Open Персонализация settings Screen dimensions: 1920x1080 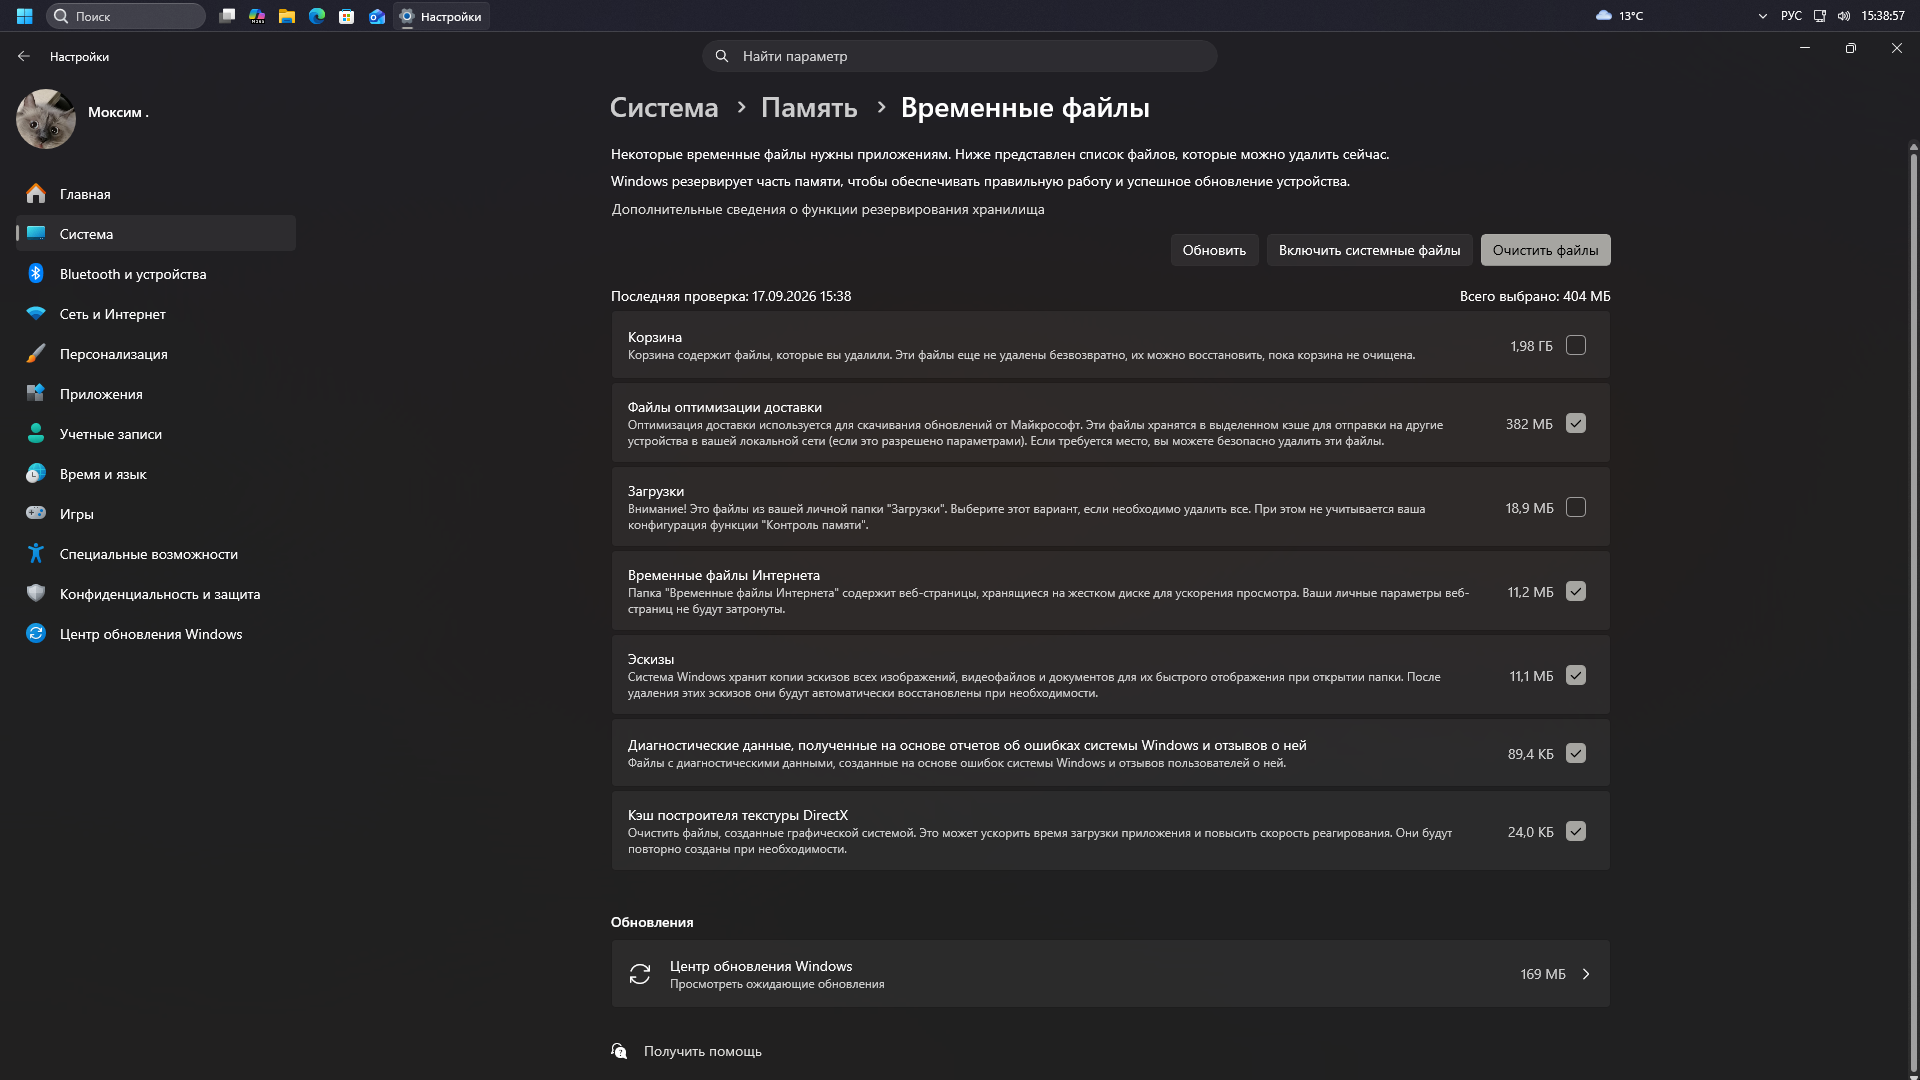tap(156, 354)
